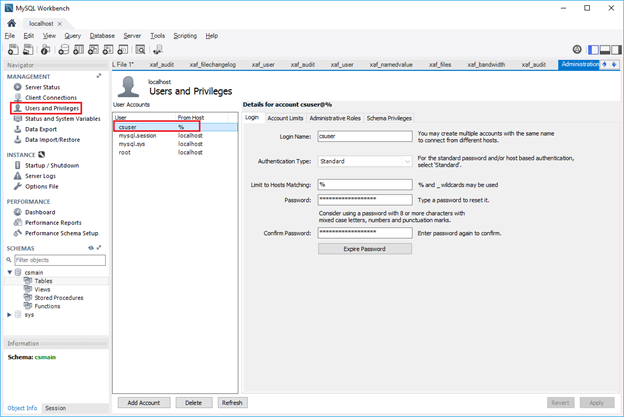Click the Performance Reports icon
624x417 pixels.
[18, 222]
